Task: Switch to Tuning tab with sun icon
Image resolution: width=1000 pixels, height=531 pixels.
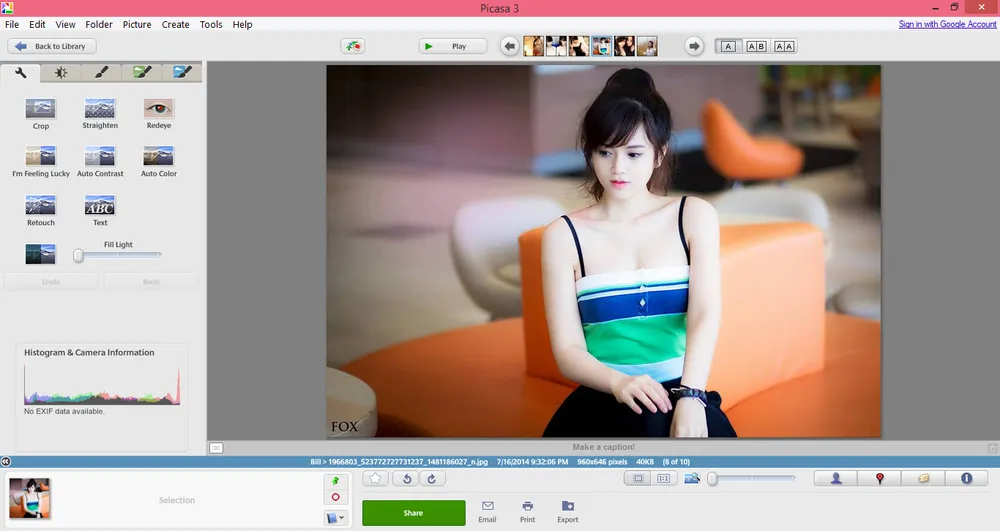Action: [61, 73]
